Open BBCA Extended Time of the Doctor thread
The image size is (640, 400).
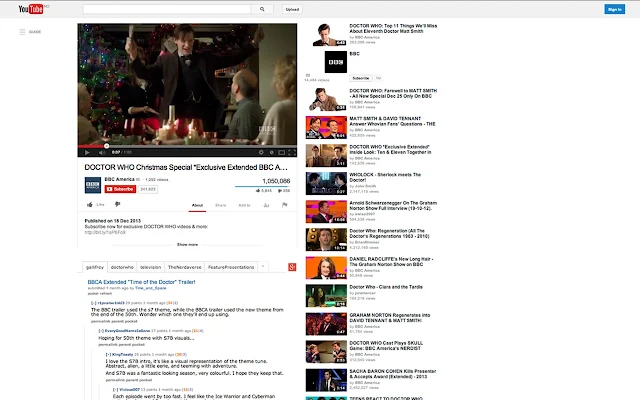(x=141, y=282)
